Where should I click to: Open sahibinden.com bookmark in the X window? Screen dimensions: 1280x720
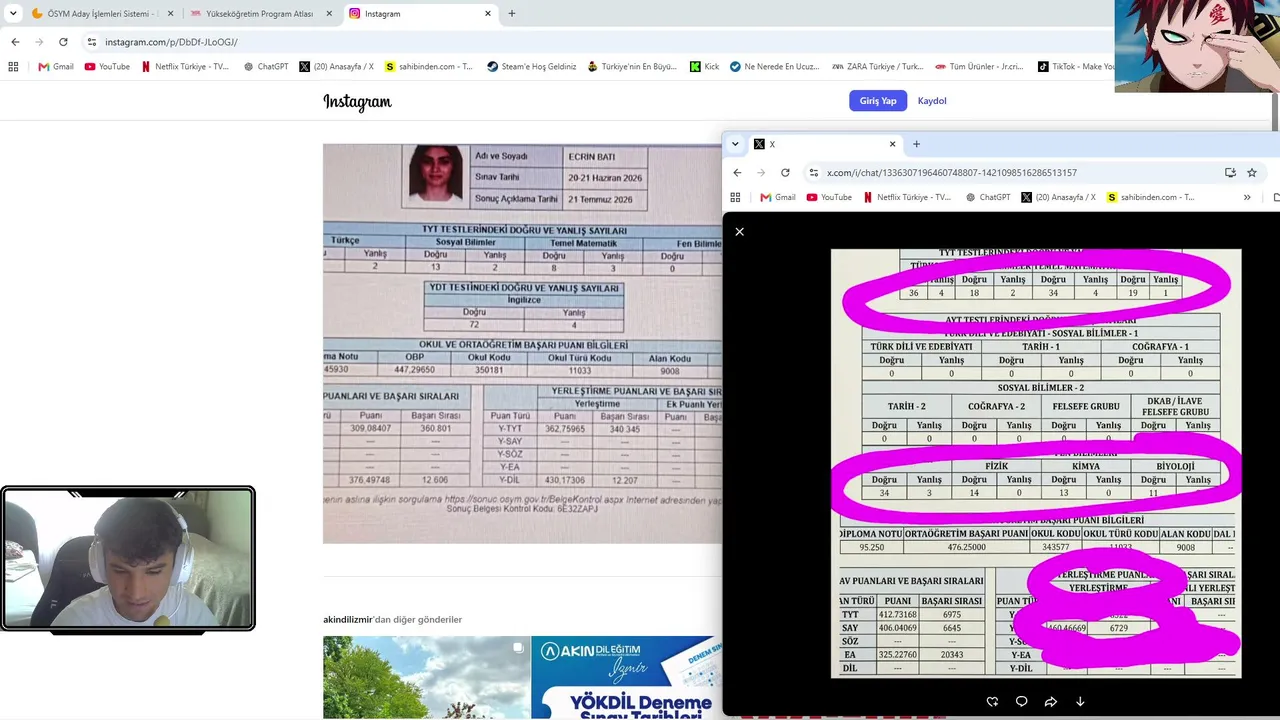pyautogui.click(x=1150, y=197)
